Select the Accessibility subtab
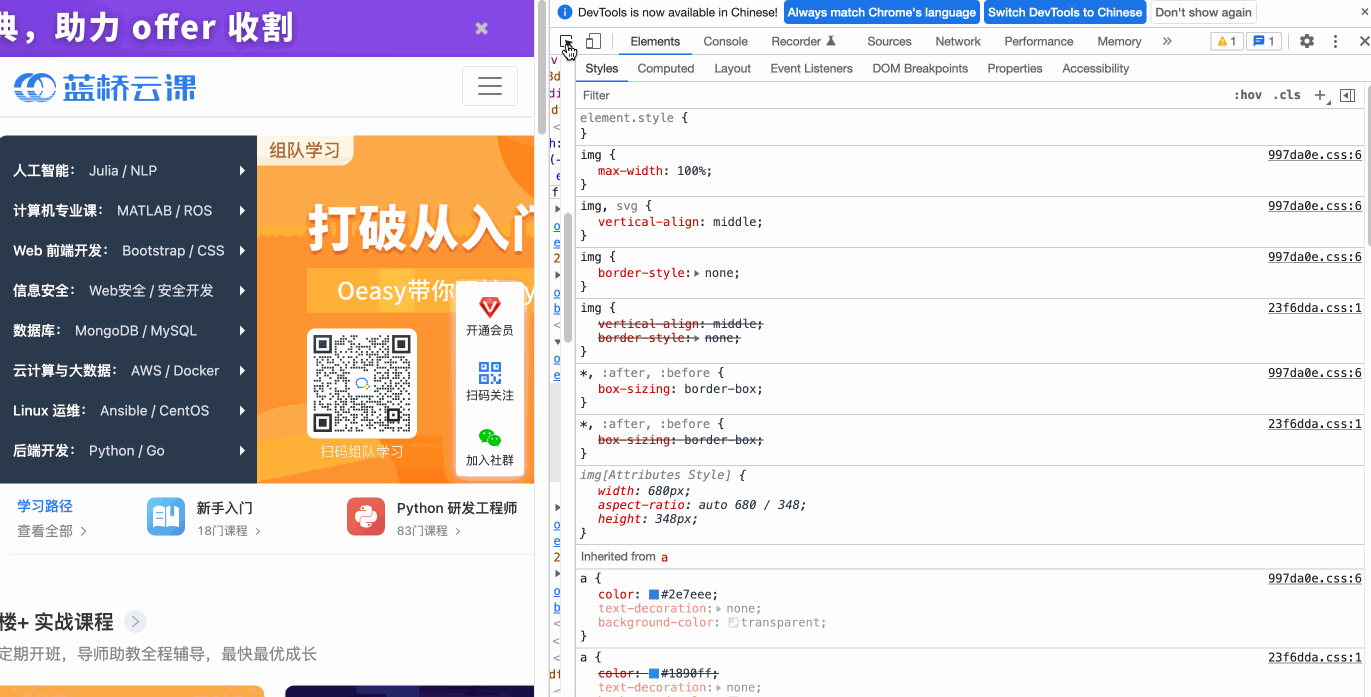The width and height of the screenshot is (1371, 697). 1096,68
